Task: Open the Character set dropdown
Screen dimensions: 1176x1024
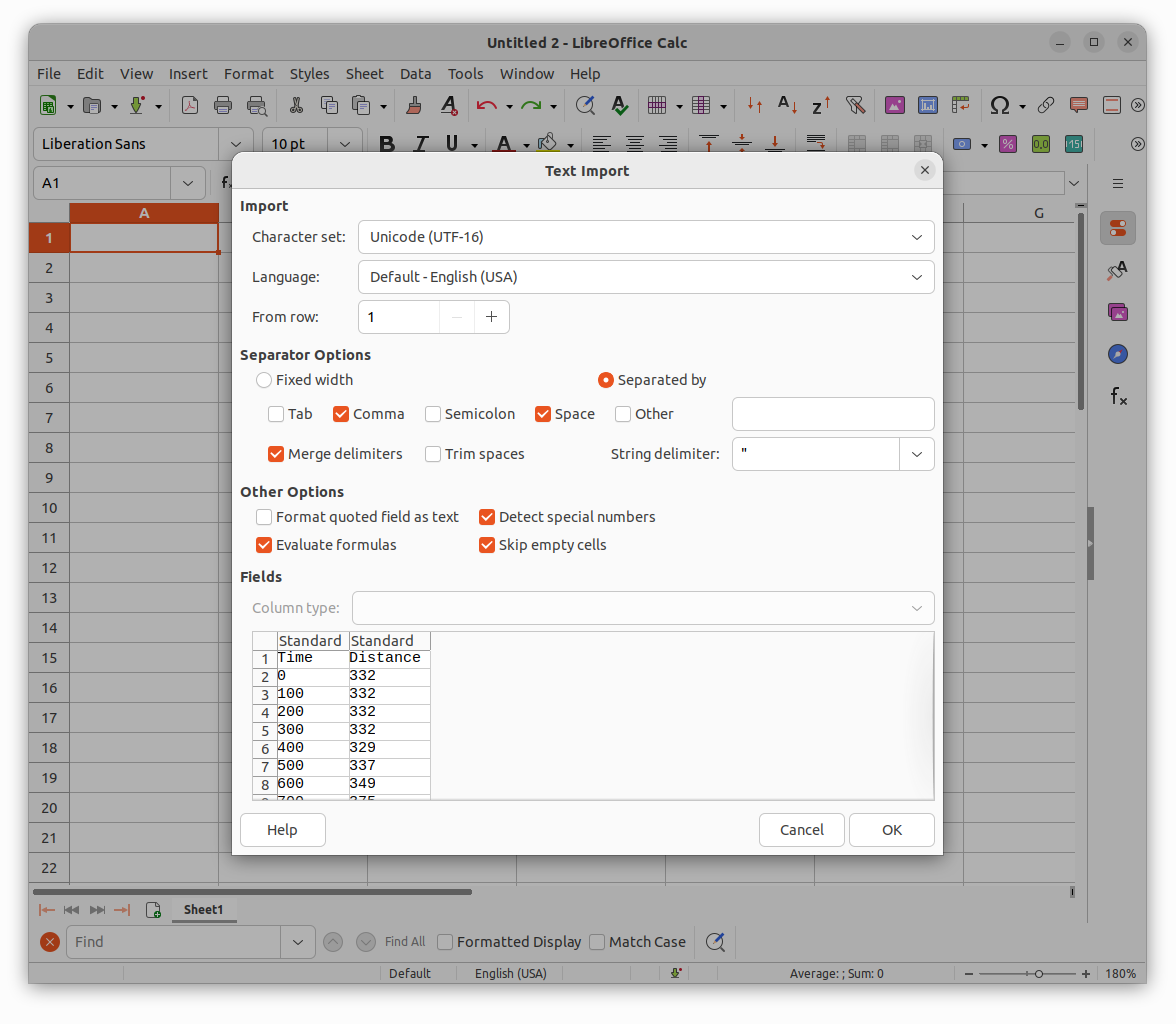Action: tap(646, 237)
